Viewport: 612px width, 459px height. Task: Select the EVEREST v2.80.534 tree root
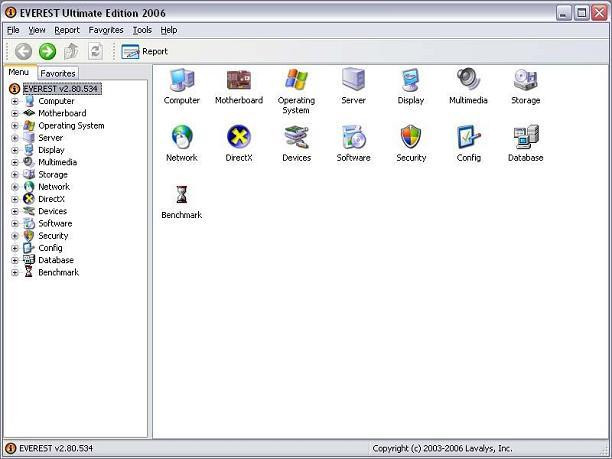(x=62, y=89)
